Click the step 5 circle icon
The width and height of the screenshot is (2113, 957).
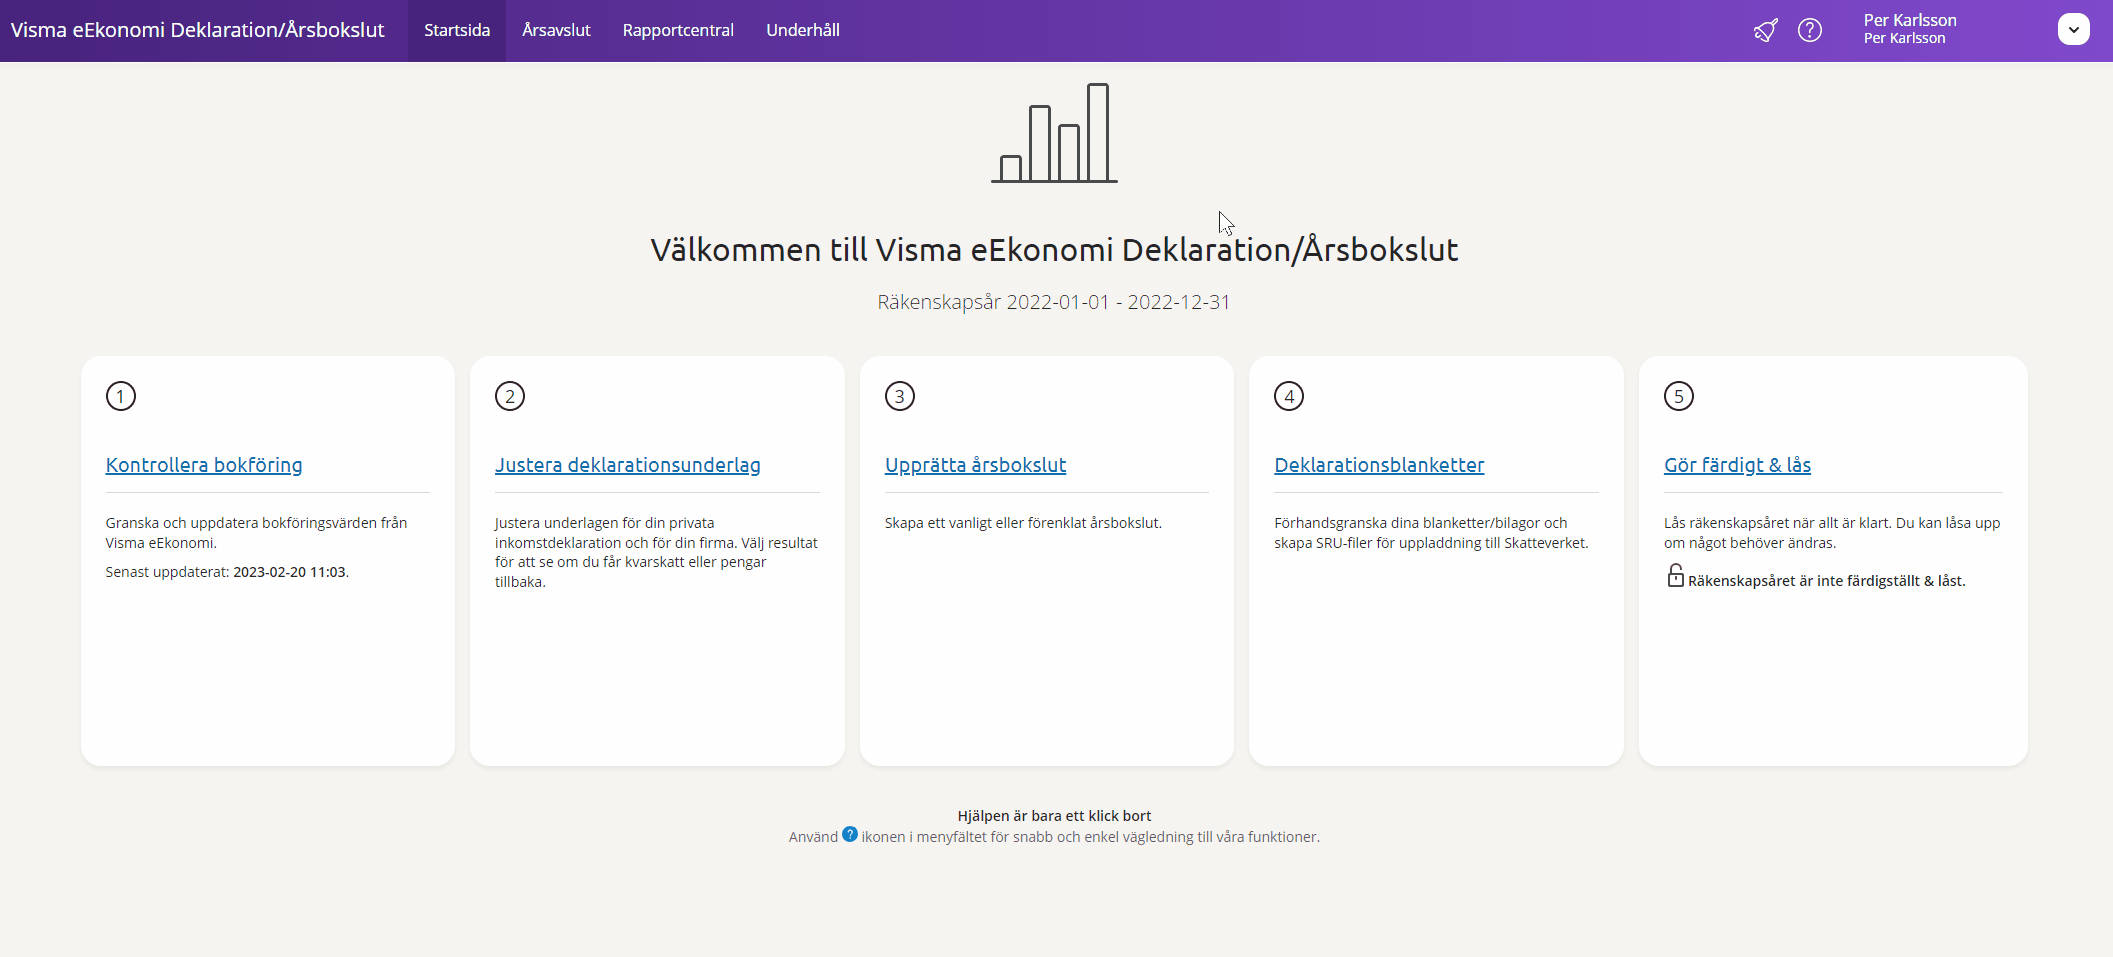click(x=1679, y=396)
